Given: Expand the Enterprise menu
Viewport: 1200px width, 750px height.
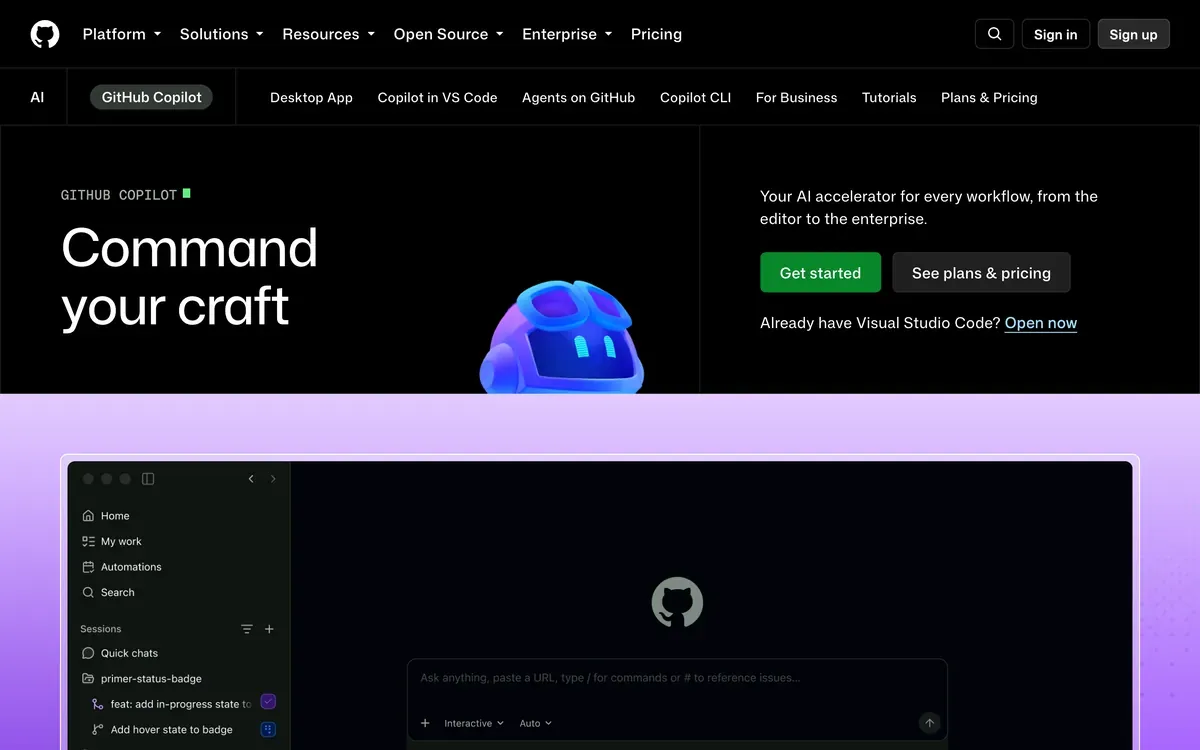Looking at the screenshot, I should pyautogui.click(x=567, y=34).
